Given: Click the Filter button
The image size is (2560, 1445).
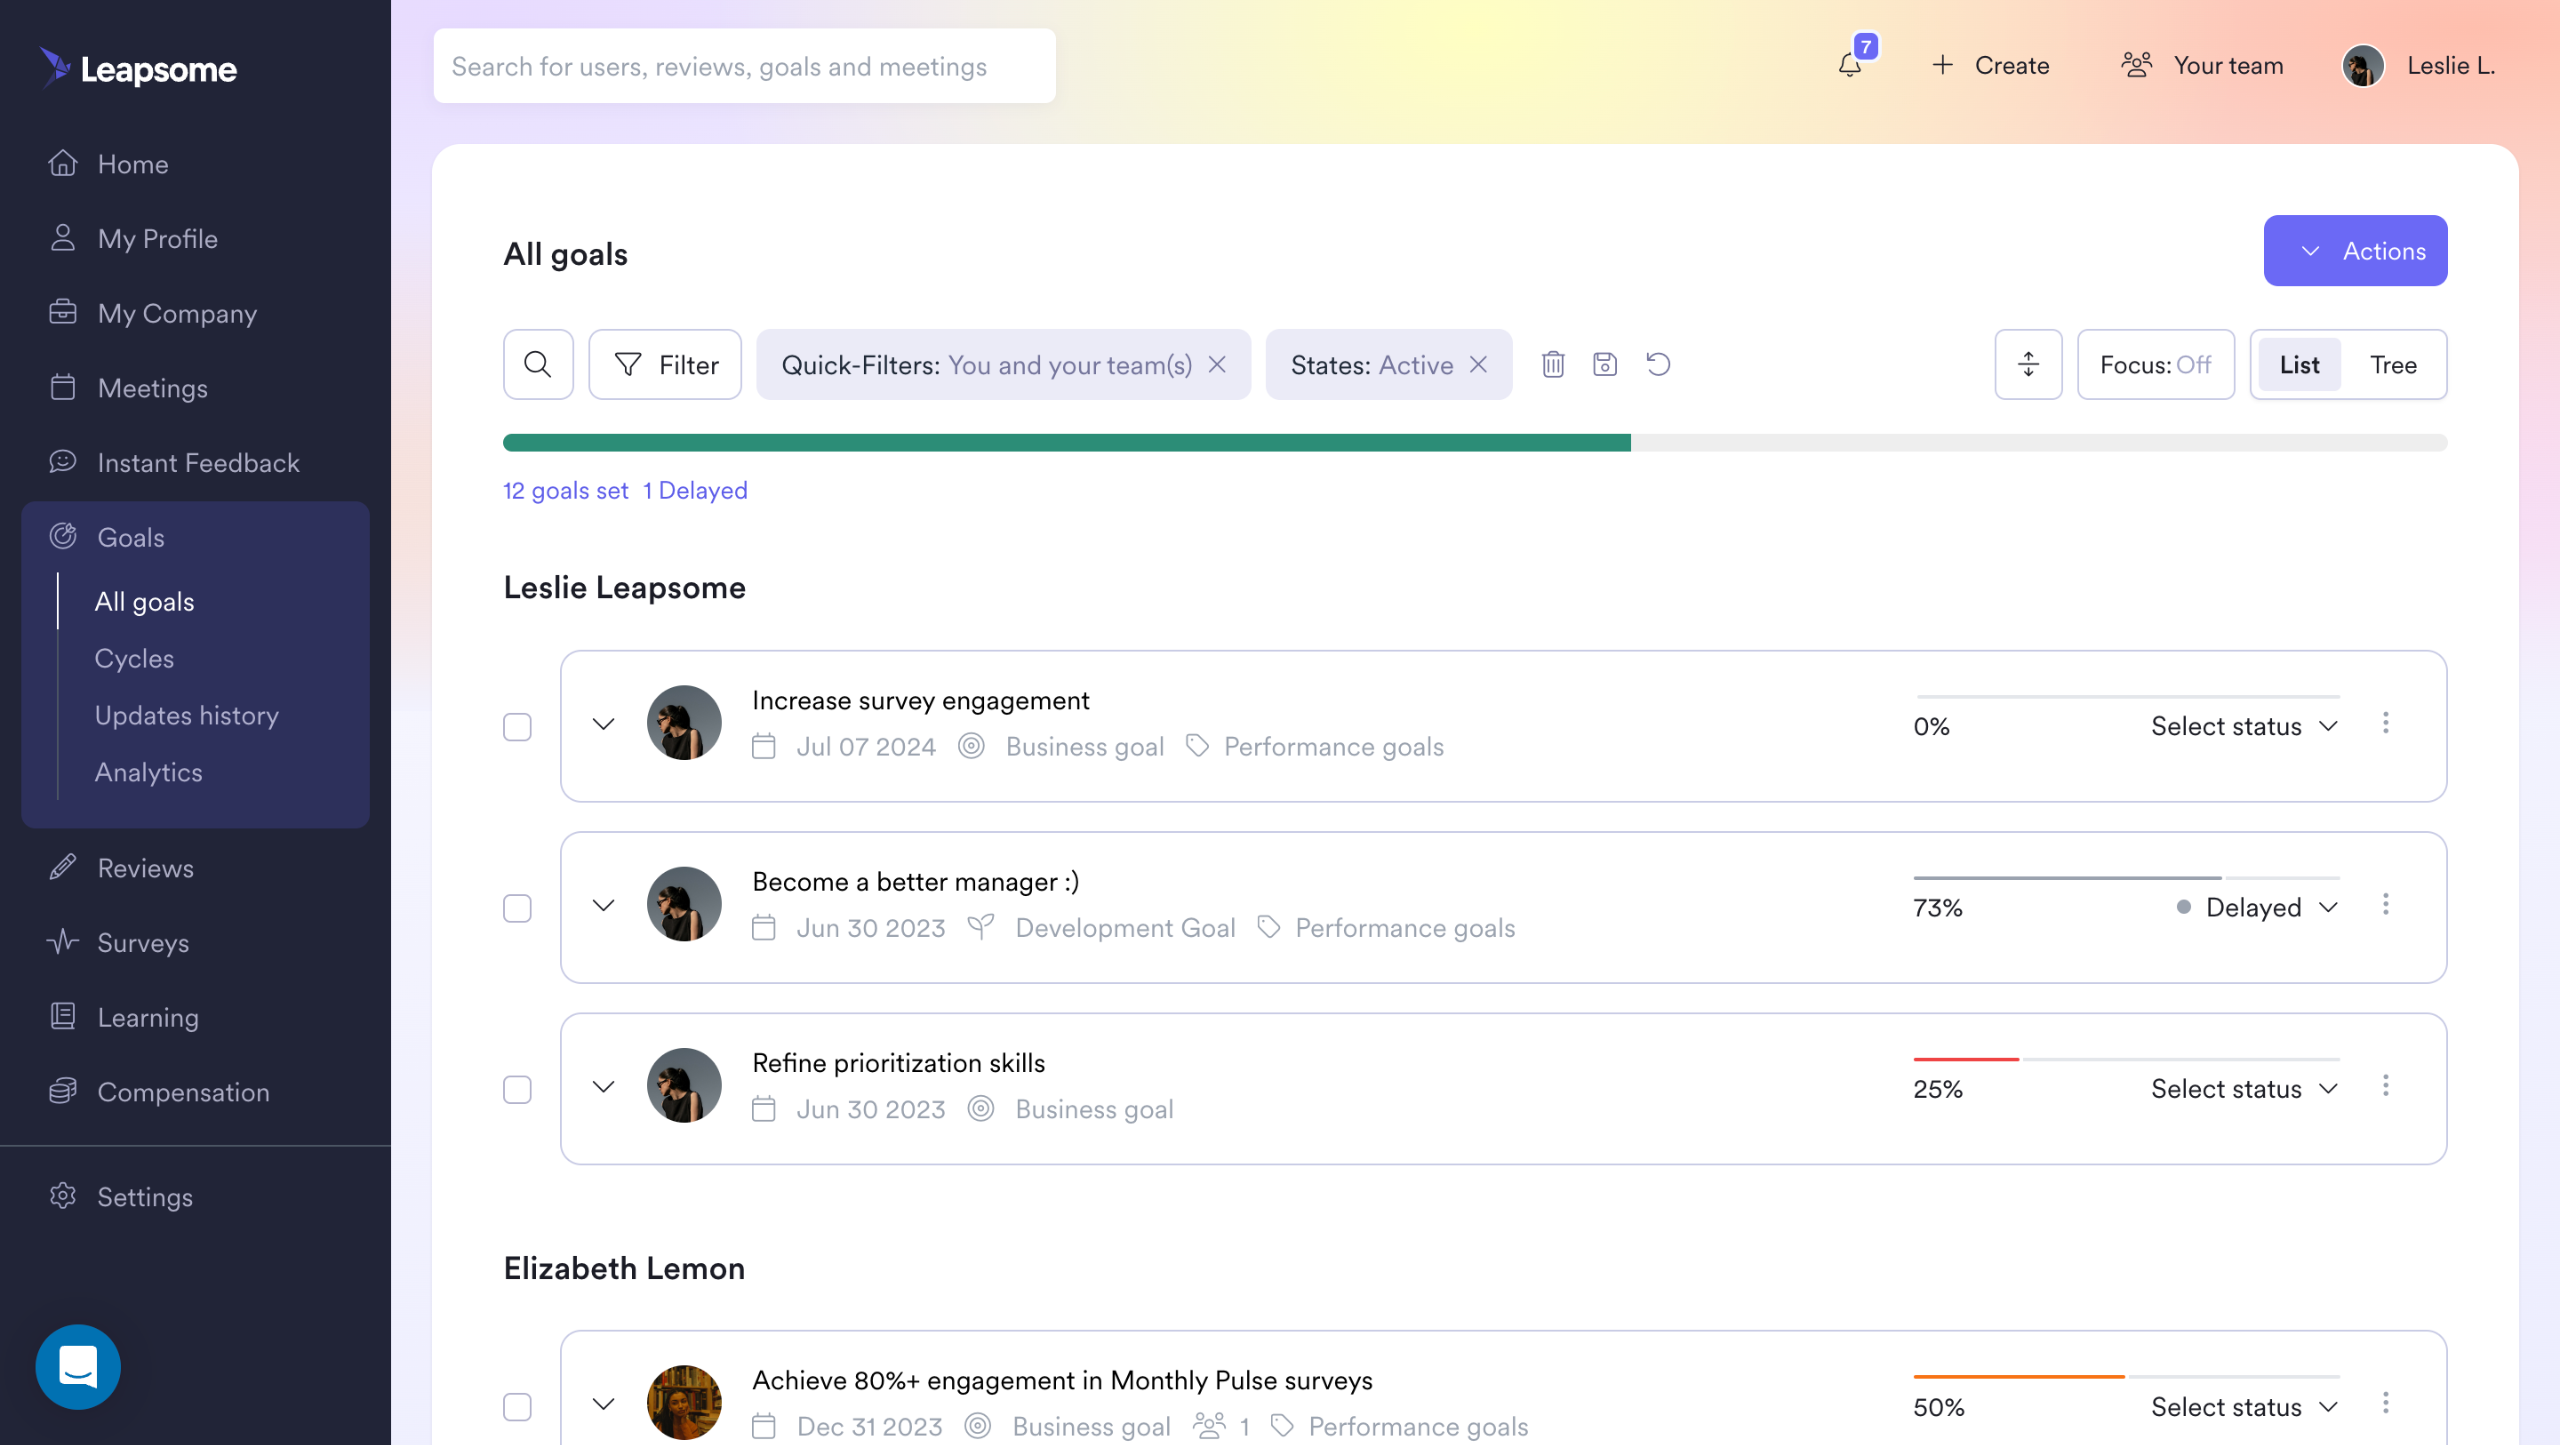Looking at the screenshot, I should click(665, 364).
